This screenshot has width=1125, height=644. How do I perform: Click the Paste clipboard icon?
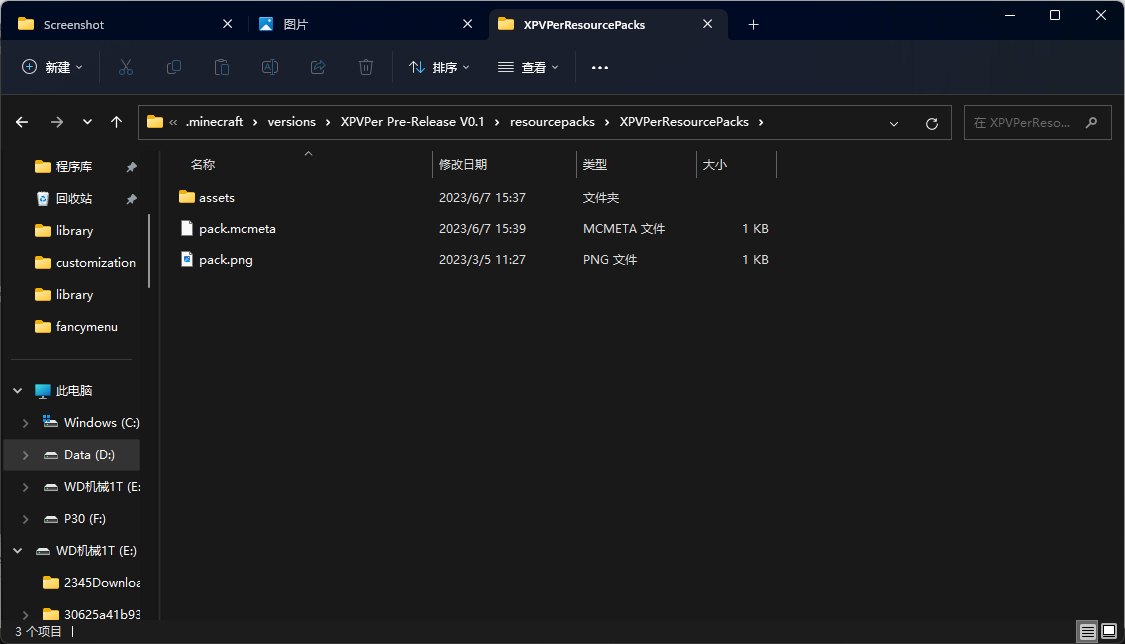[x=222, y=67]
